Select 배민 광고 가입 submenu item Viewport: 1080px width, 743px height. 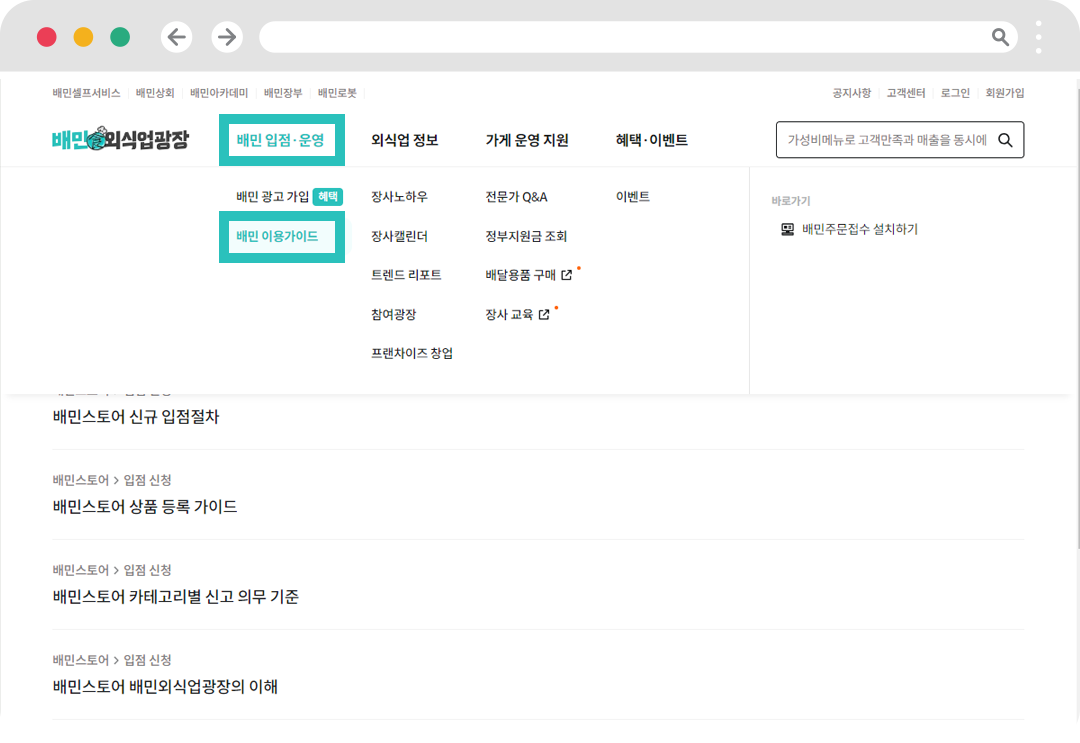[x=273, y=197]
